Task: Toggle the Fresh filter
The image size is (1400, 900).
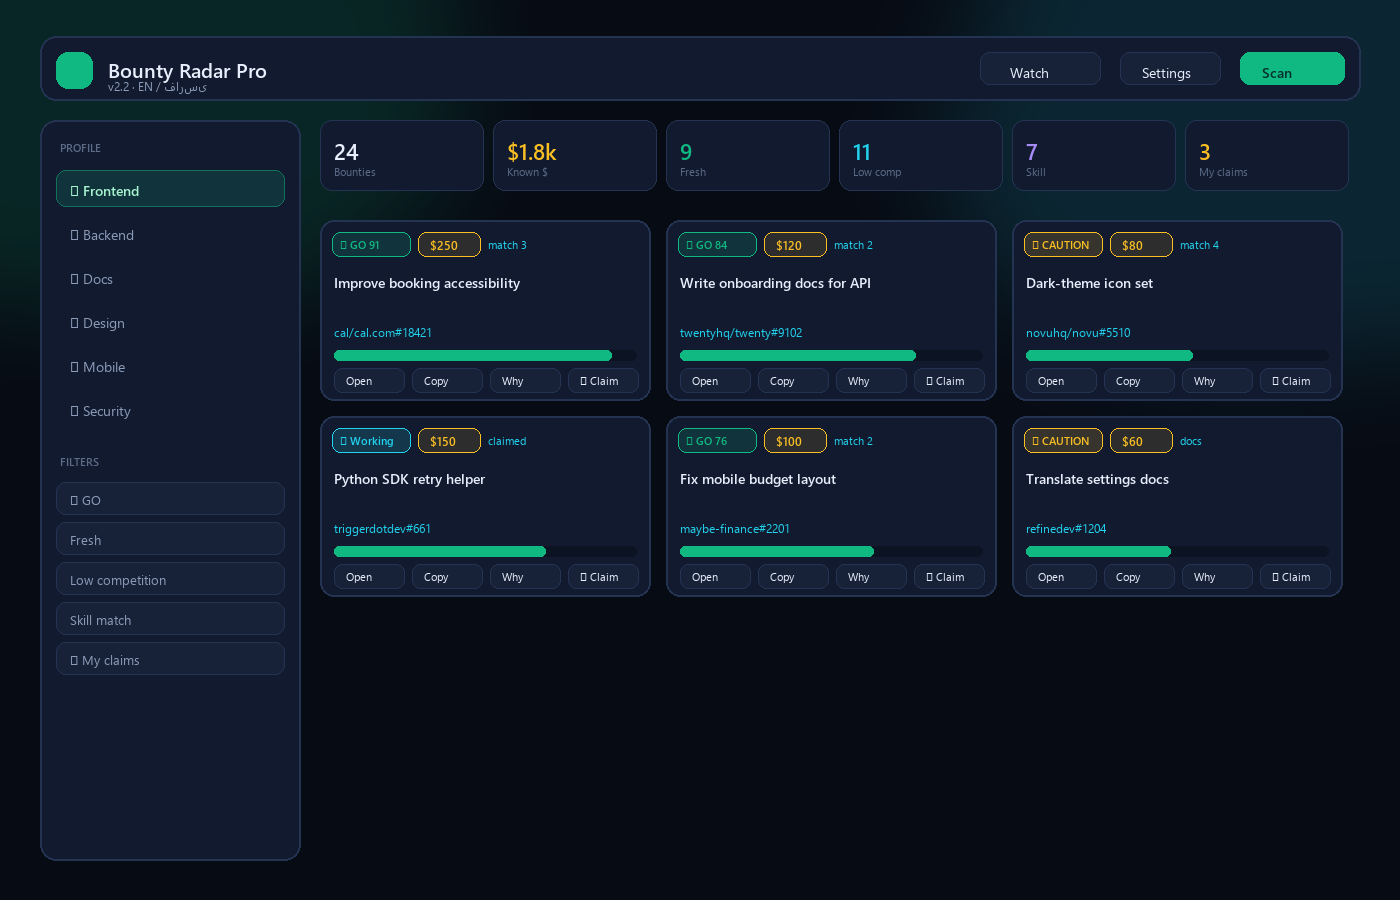Action: [x=170, y=539]
